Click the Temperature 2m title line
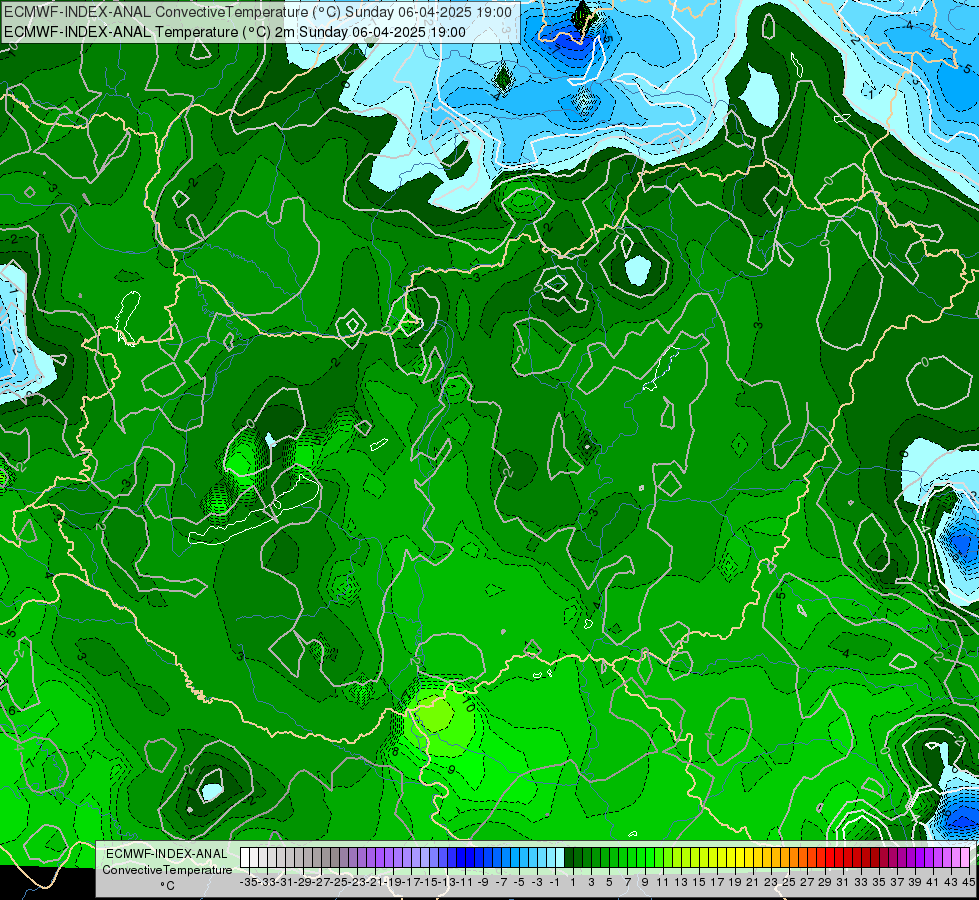Viewport: 979px width, 900px height. (x=235, y=32)
